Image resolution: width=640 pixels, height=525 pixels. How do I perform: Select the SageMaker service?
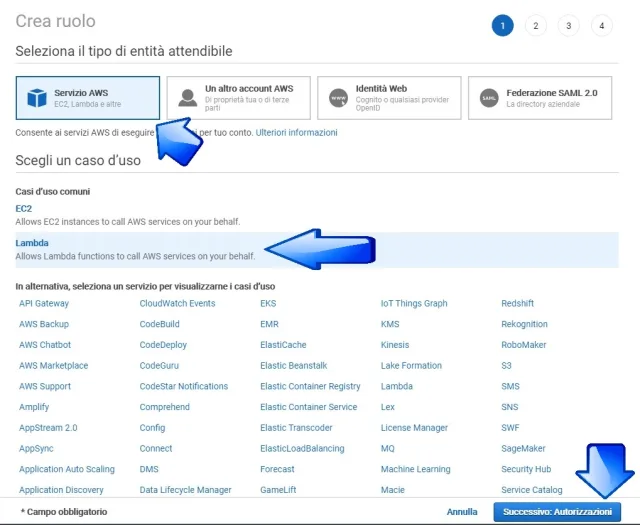pos(523,448)
